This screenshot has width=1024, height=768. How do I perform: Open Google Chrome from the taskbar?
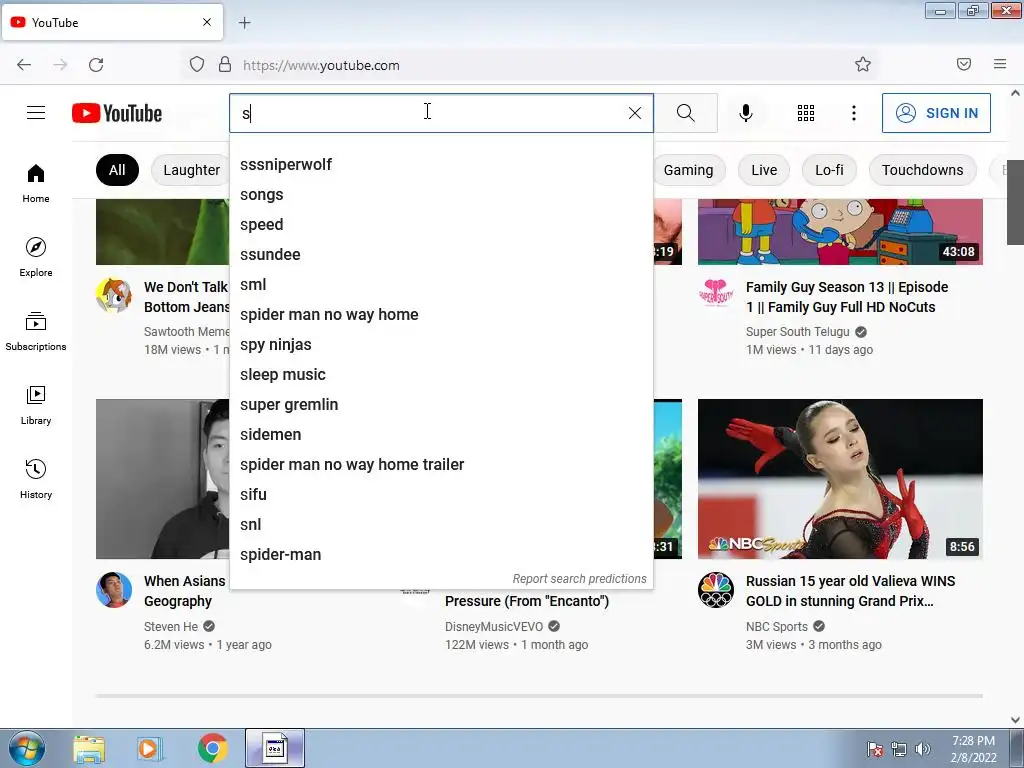coord(212,748)
